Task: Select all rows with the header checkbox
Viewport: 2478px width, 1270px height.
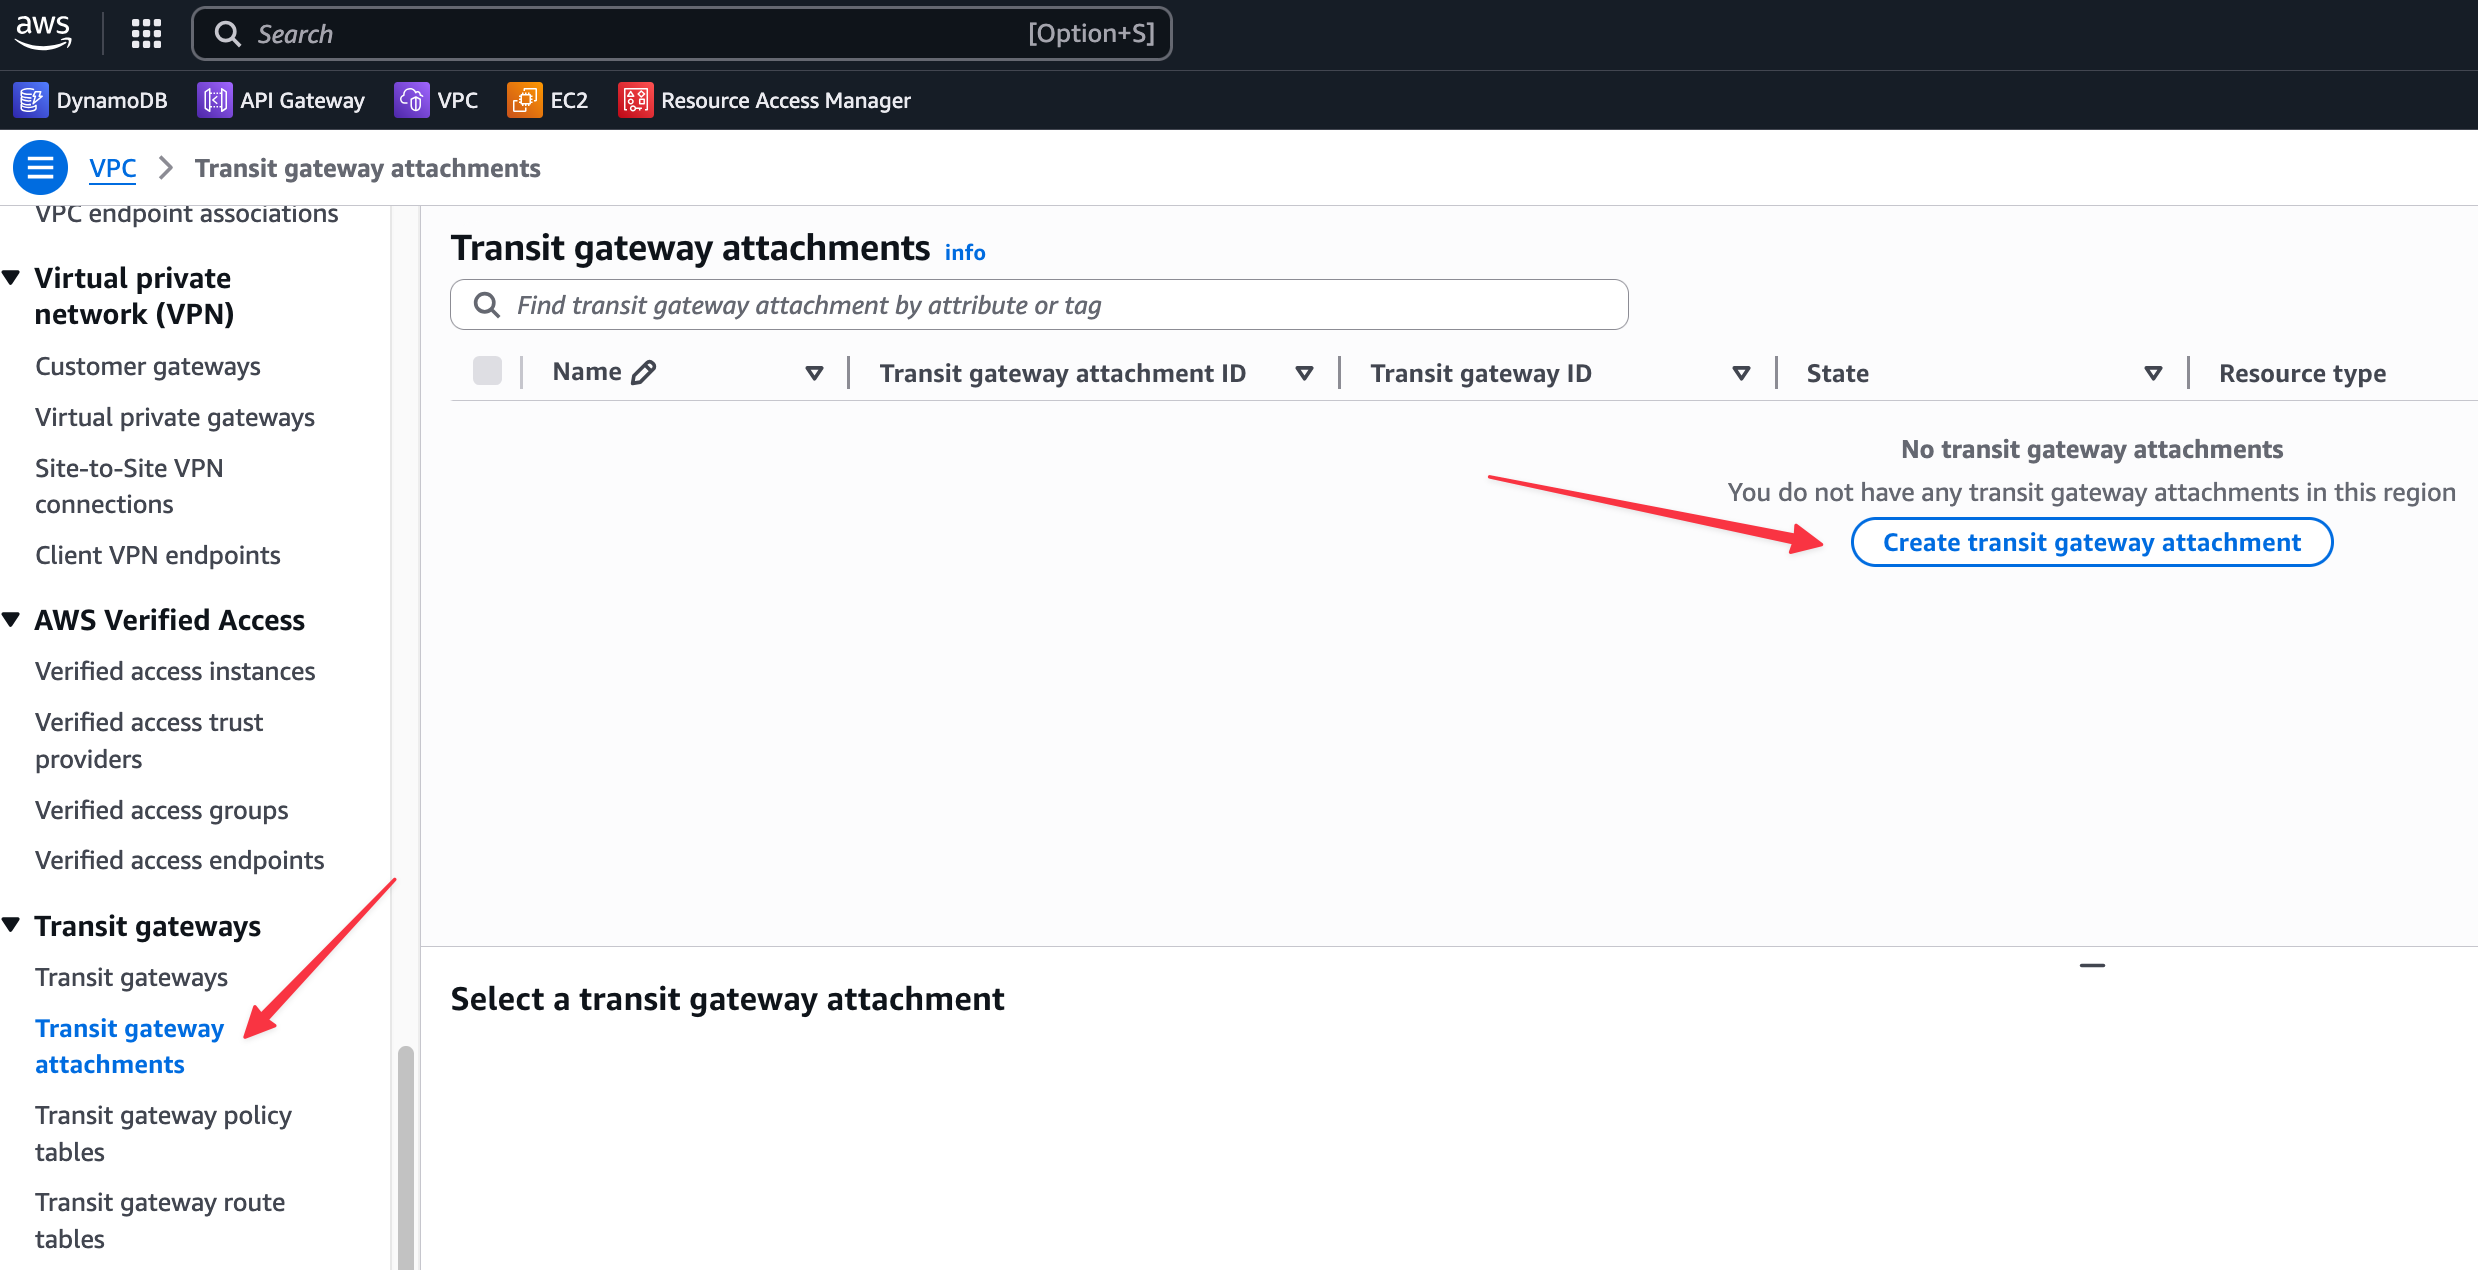Action: (487, 370)
